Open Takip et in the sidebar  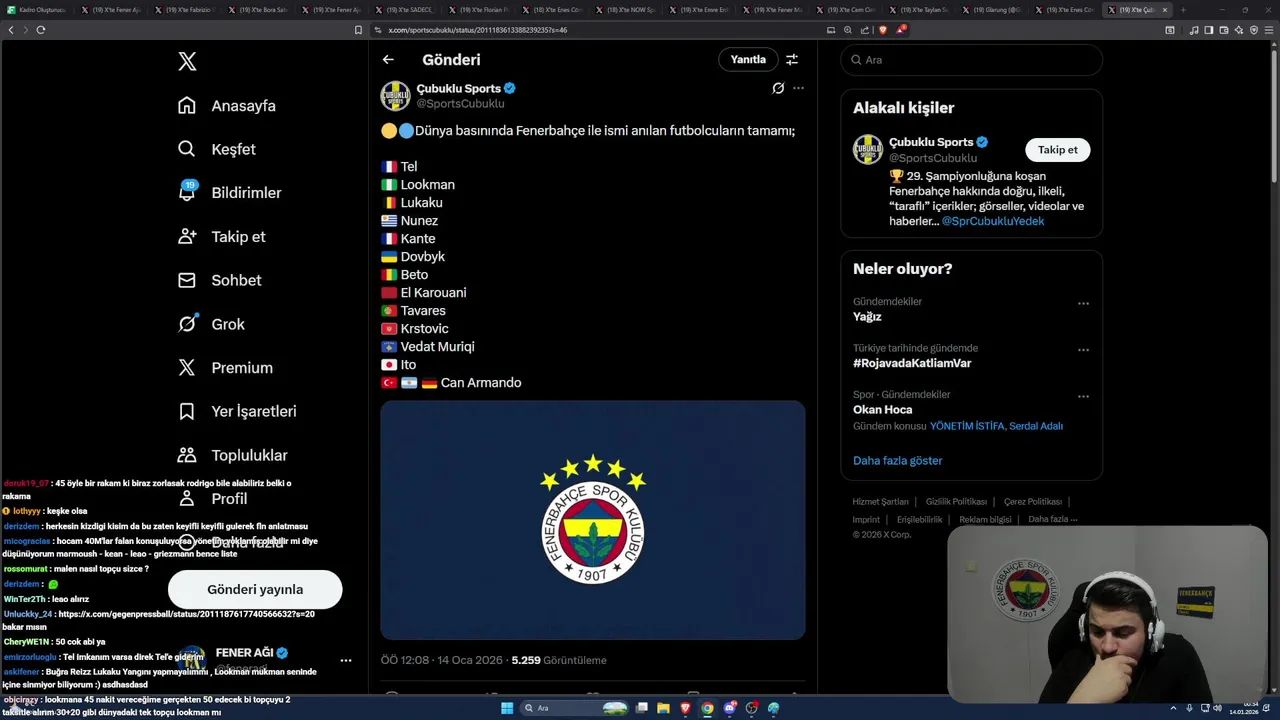point(221,237)
